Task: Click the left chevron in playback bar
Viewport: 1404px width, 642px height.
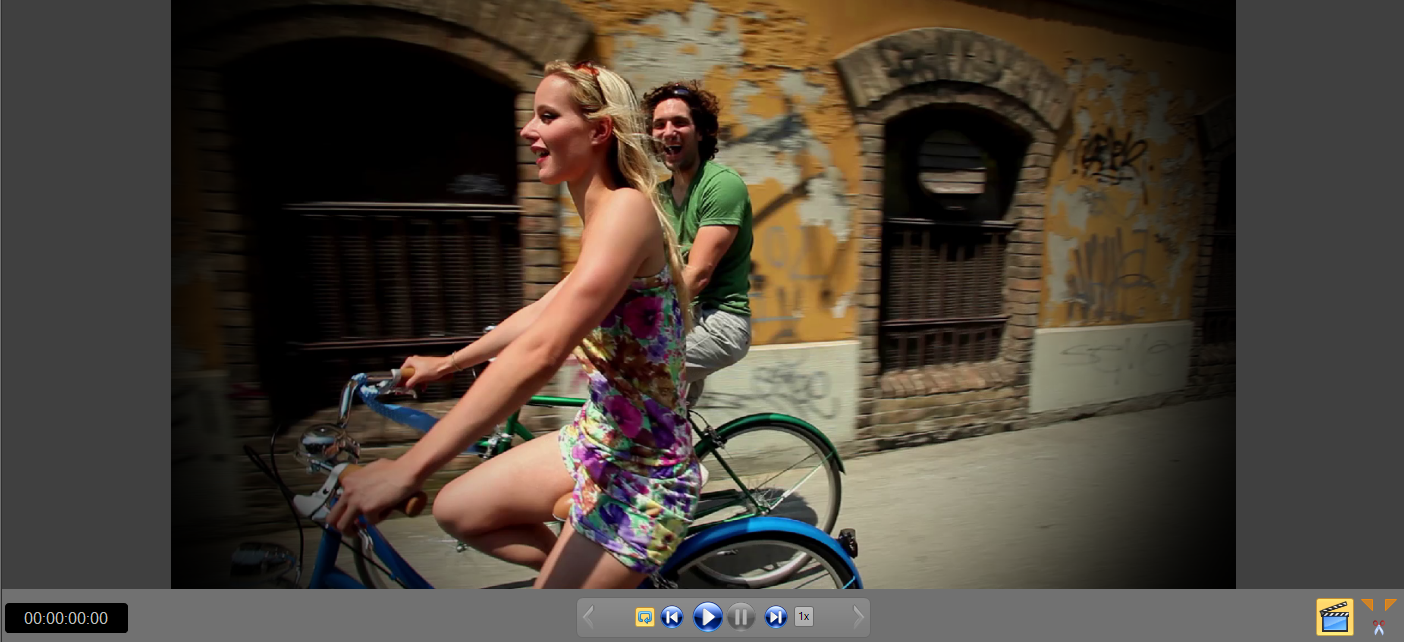Action: 589,617
